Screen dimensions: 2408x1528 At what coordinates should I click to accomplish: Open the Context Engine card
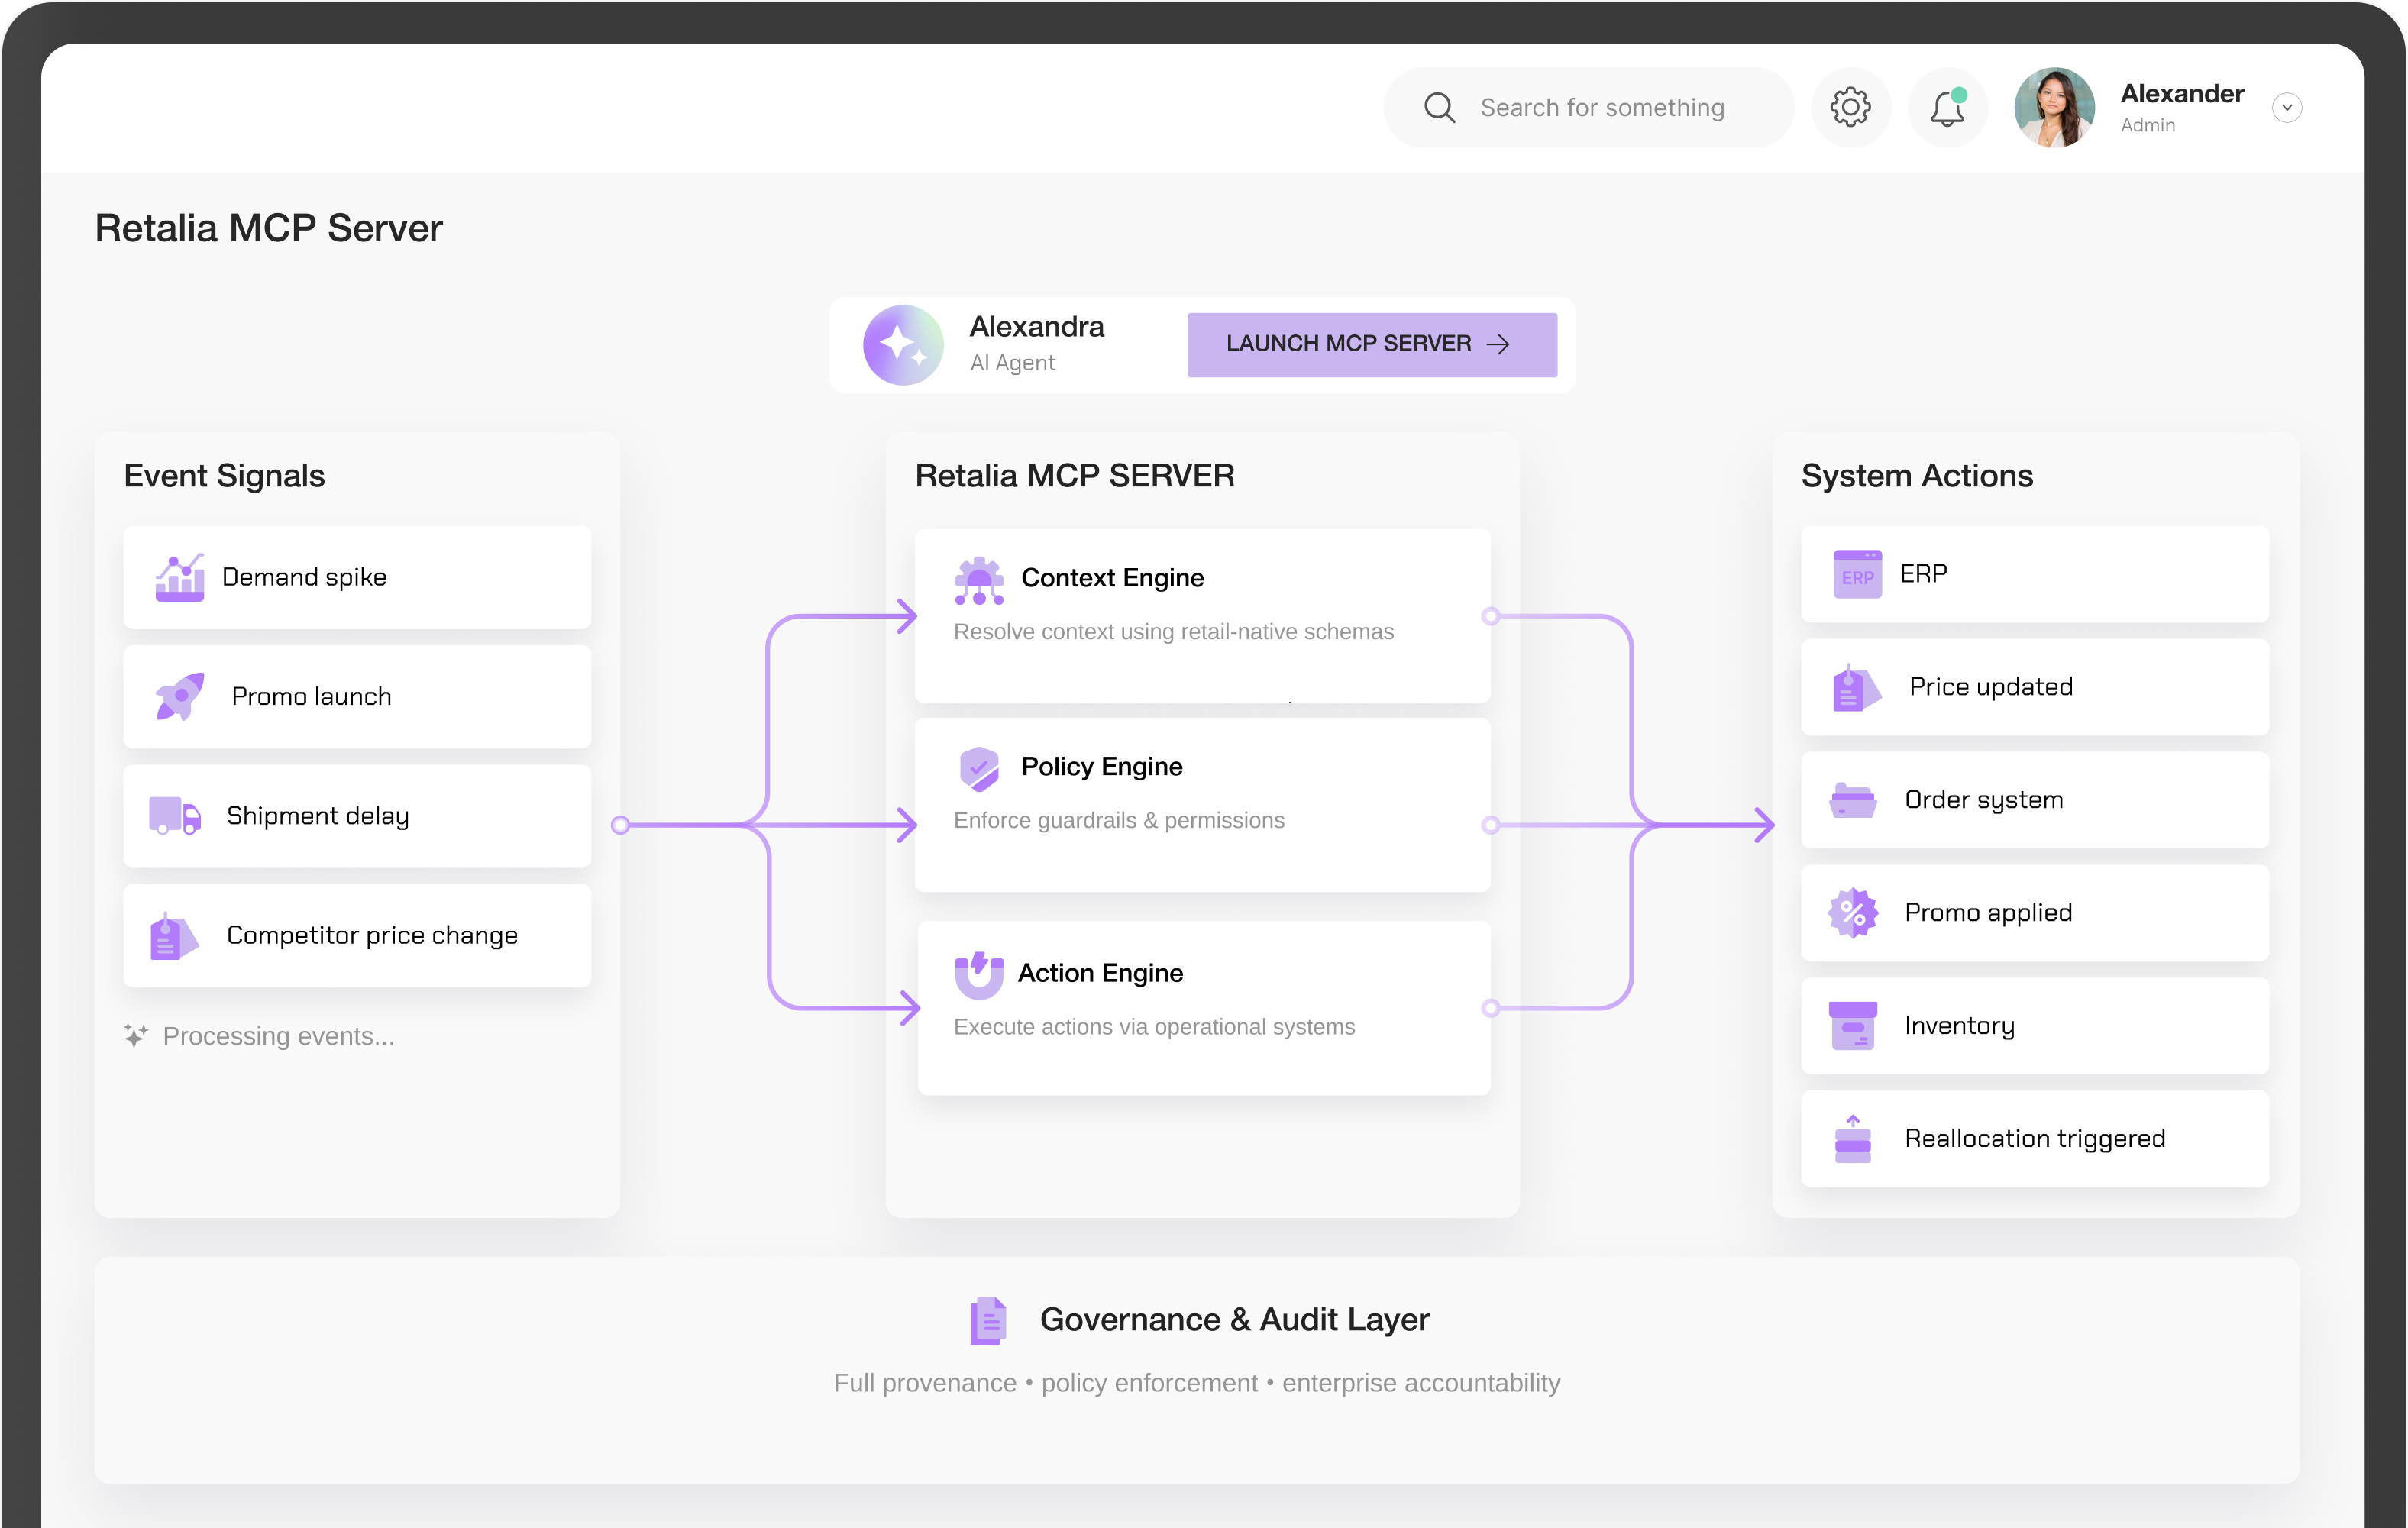1201,615
